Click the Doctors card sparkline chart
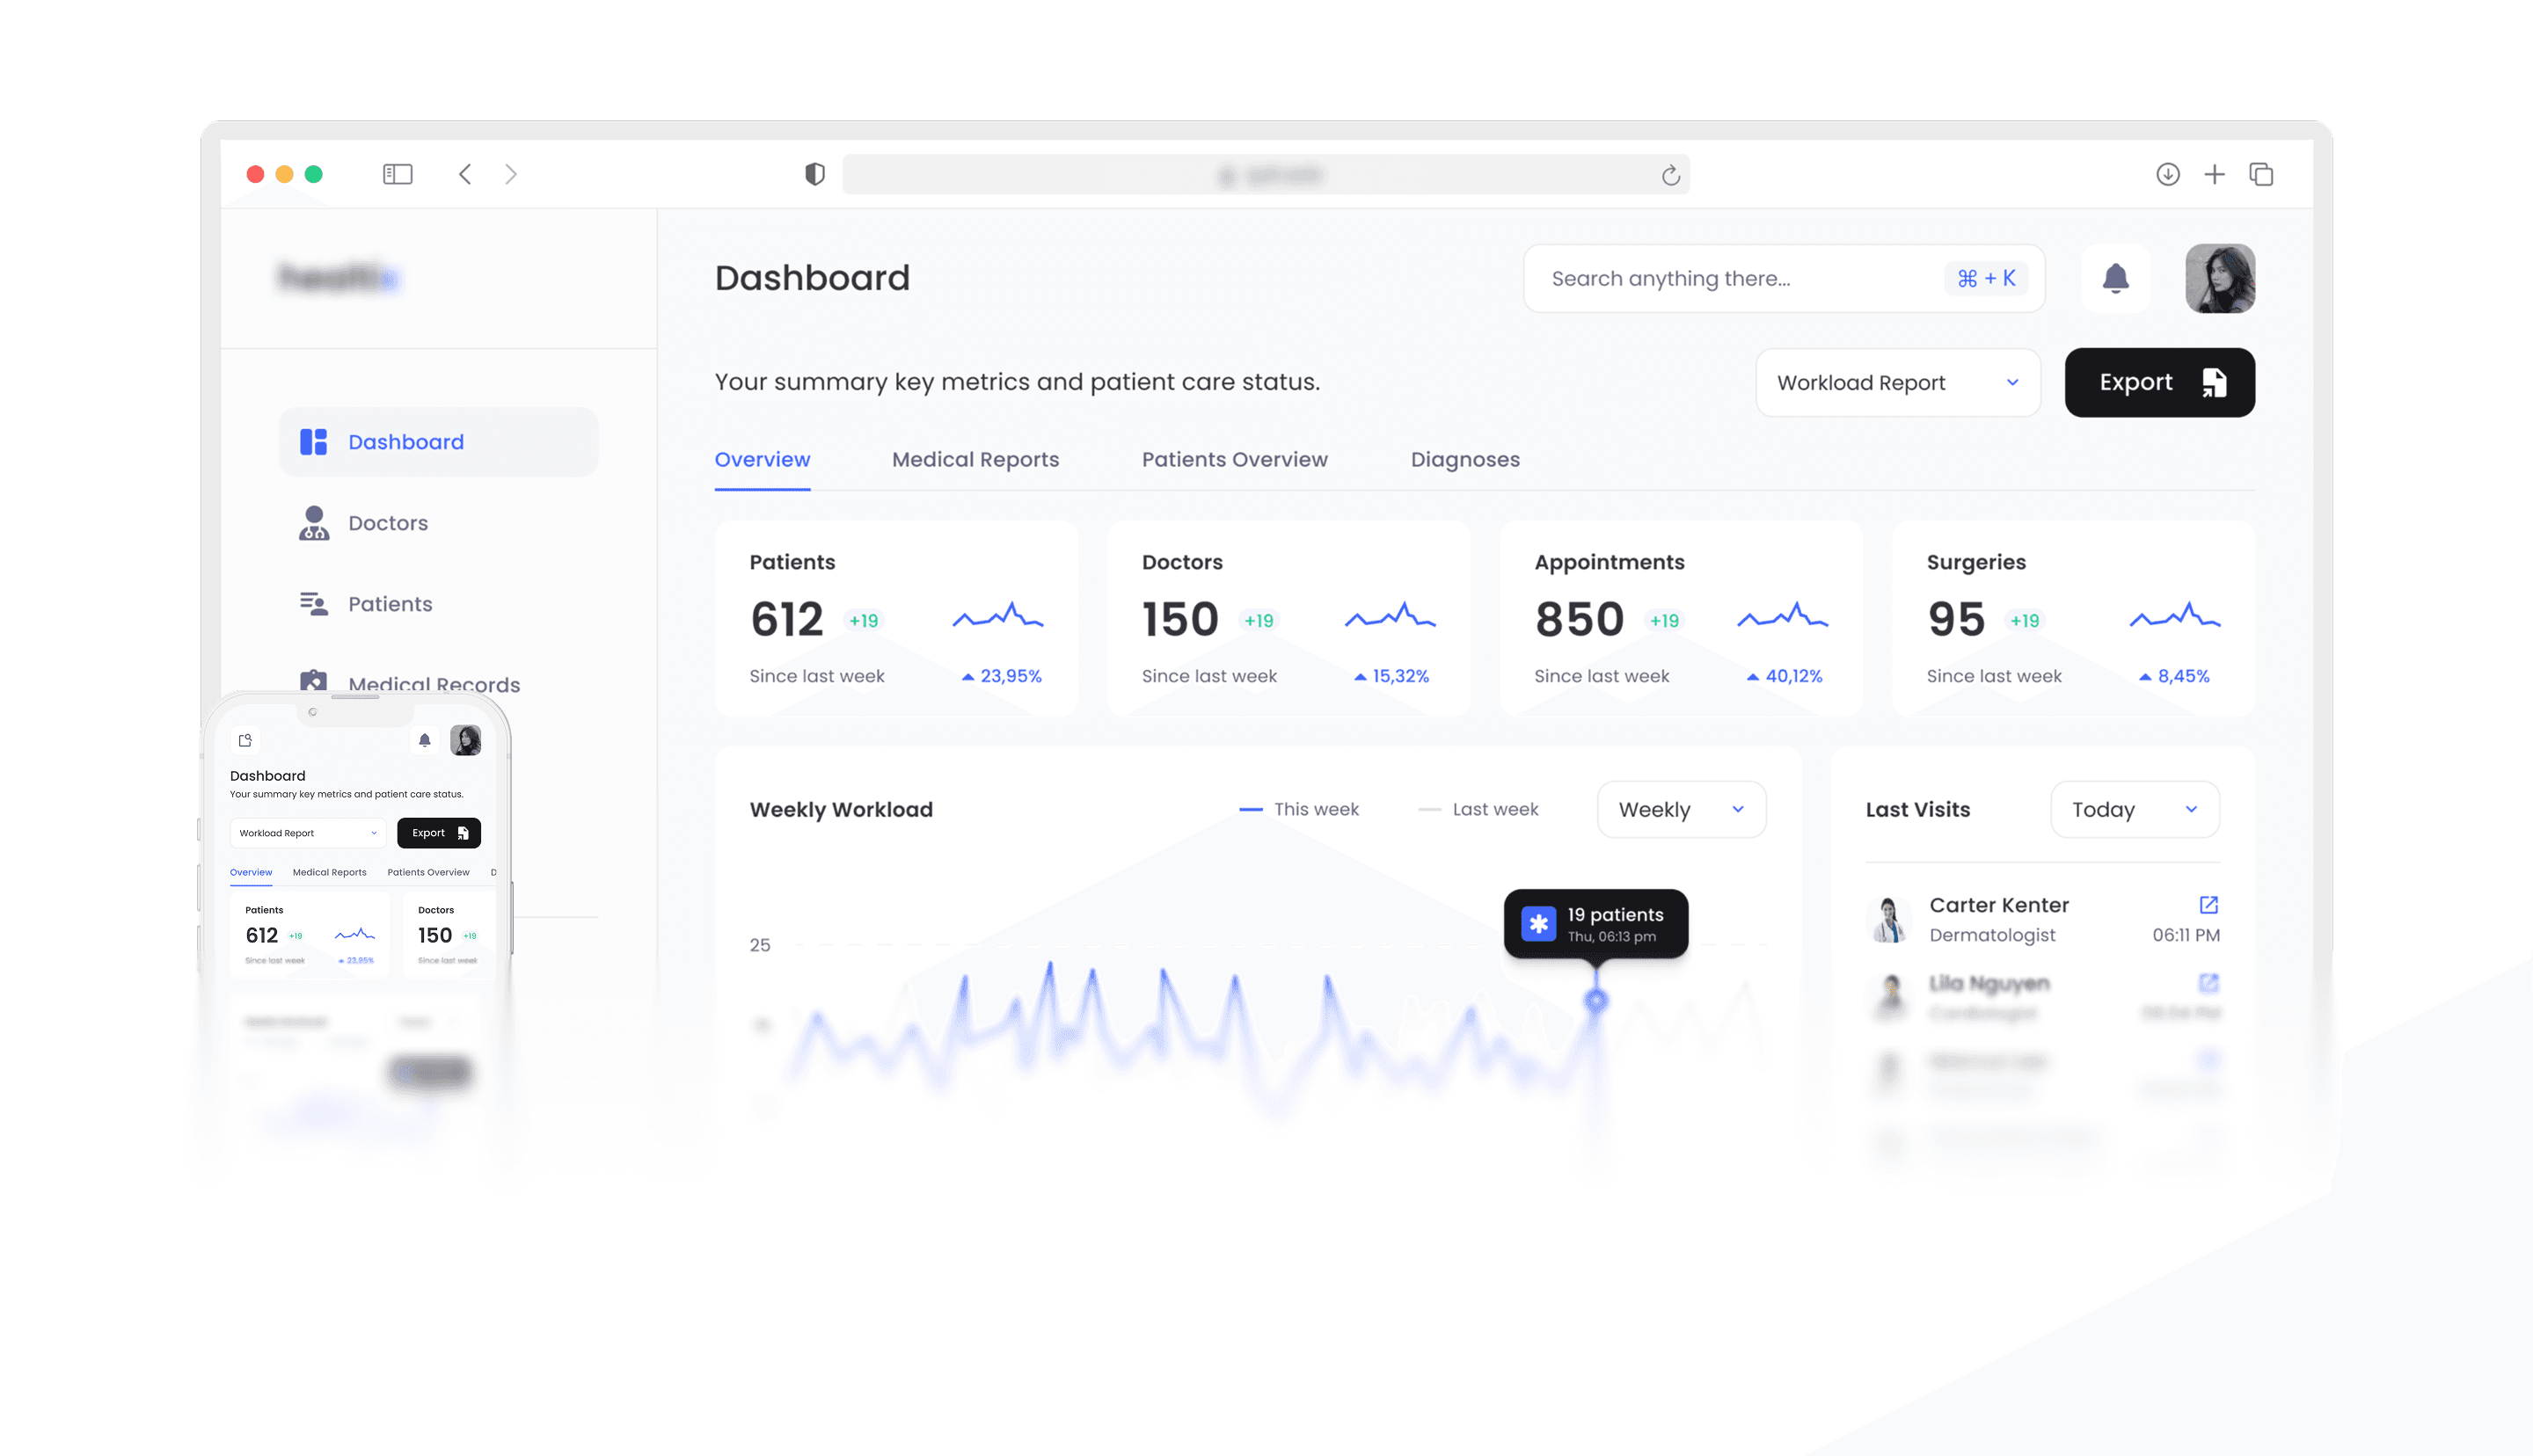Screen dimensions: 2533x1456 pos(1390,615)
